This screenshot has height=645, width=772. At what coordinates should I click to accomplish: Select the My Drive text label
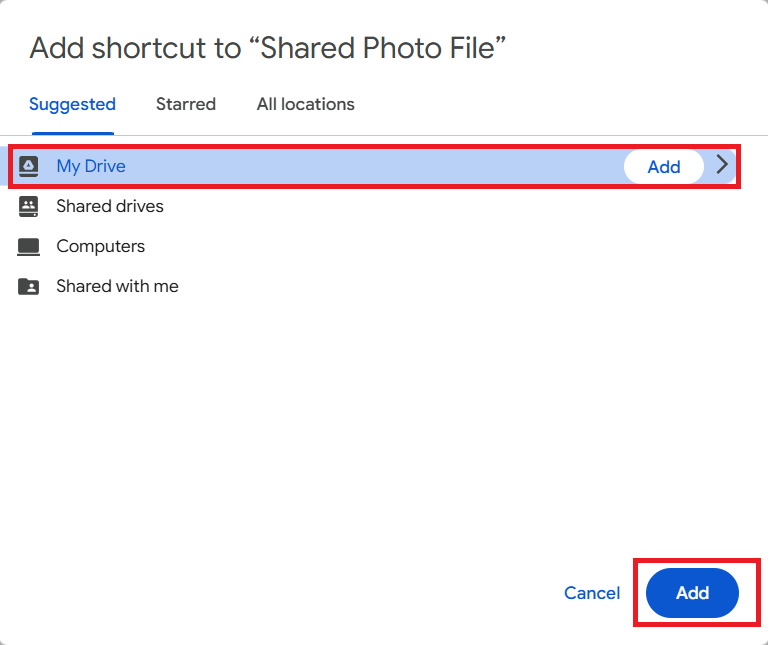tap(91, 166)
